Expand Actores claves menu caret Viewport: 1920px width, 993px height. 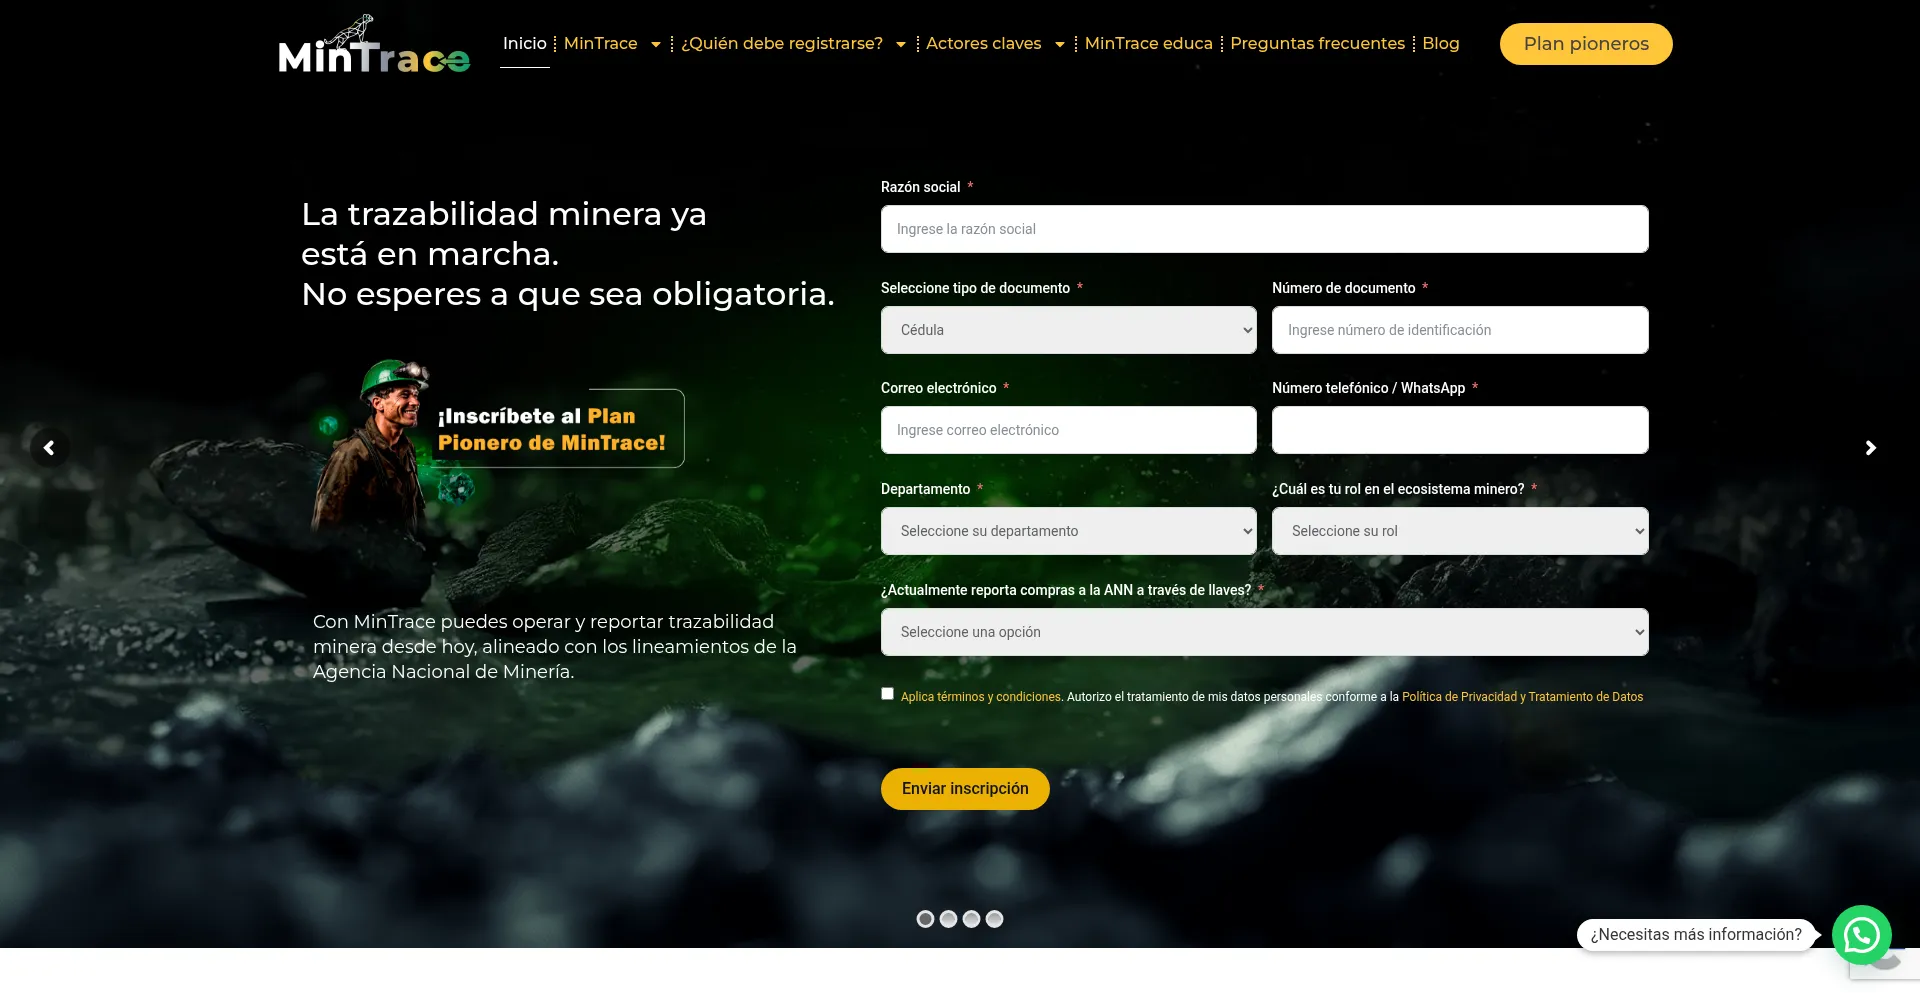pyautogui.click(x=1060, y=44)
